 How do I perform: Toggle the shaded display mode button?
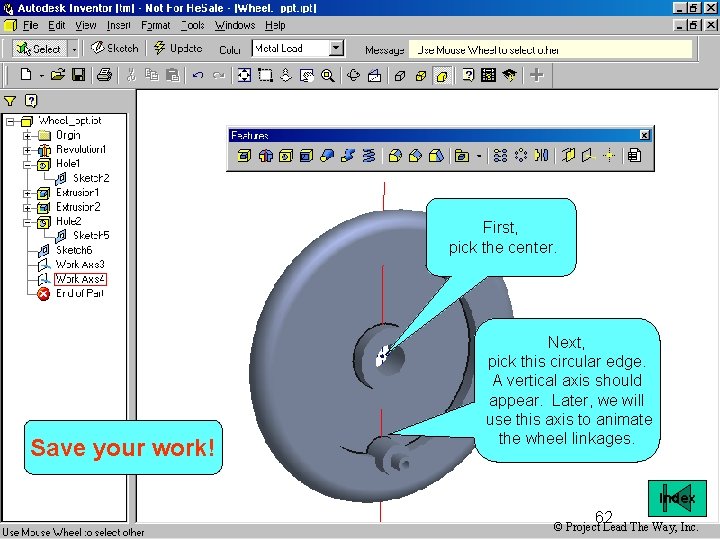tap(442, 75)
